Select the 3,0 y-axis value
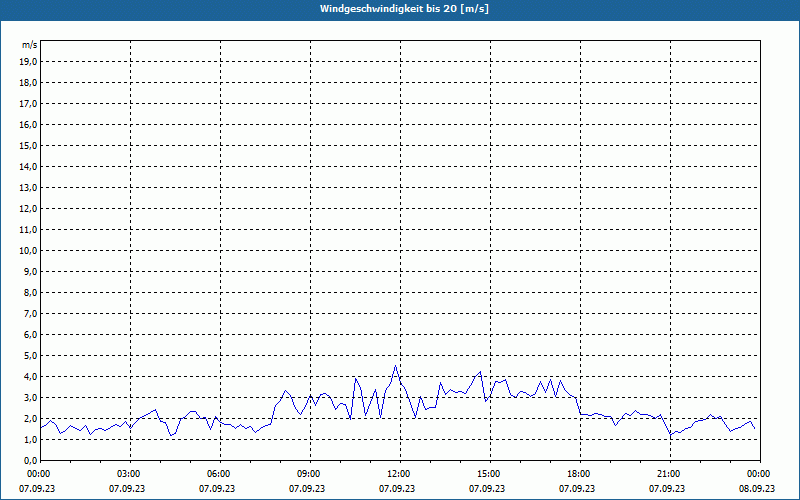This screenshot has width=800, height=500. pos(30,397)
